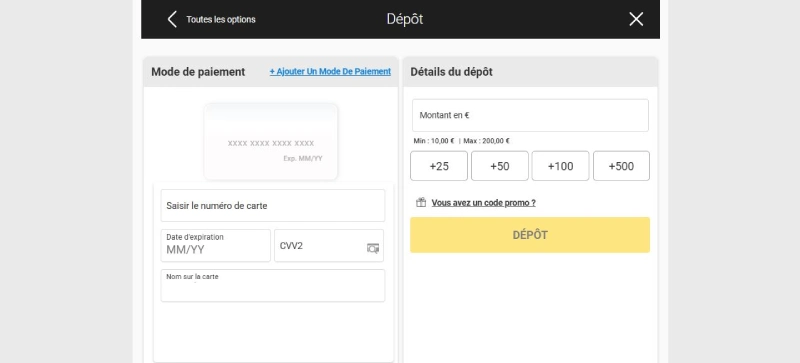
Task: Add +500 to deposit amount
Action: tap(621, 166)
